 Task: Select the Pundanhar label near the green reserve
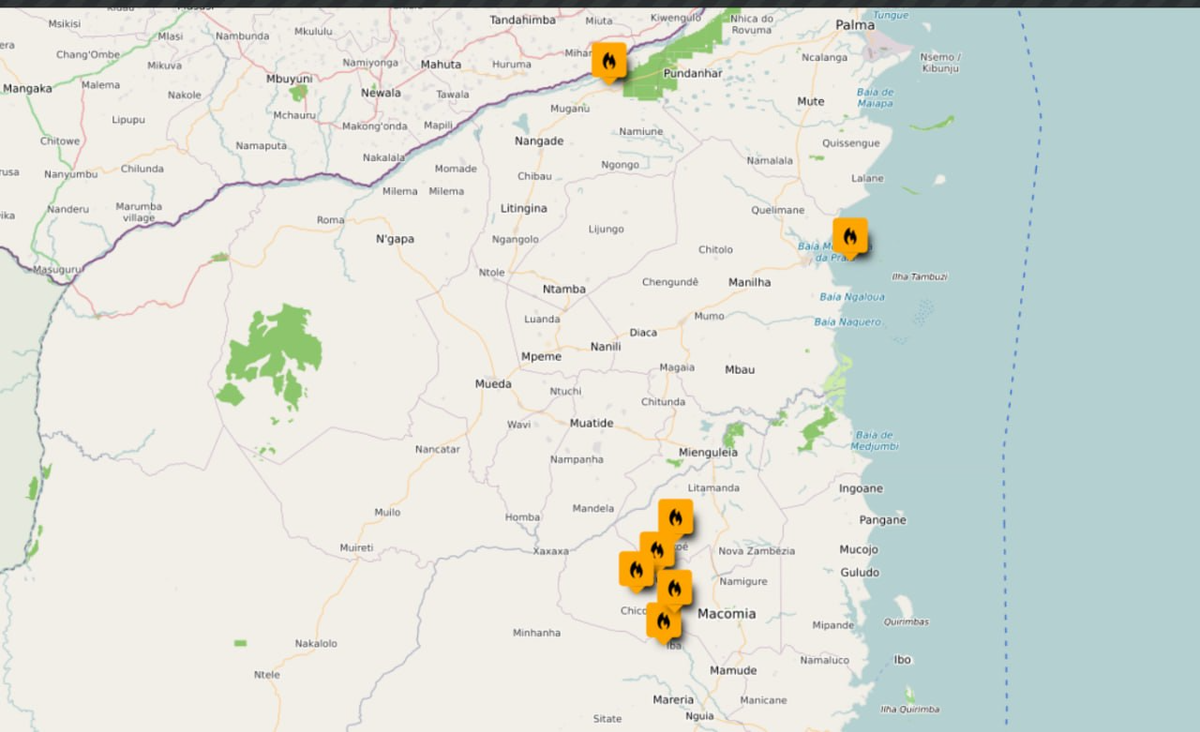point(694,74)
